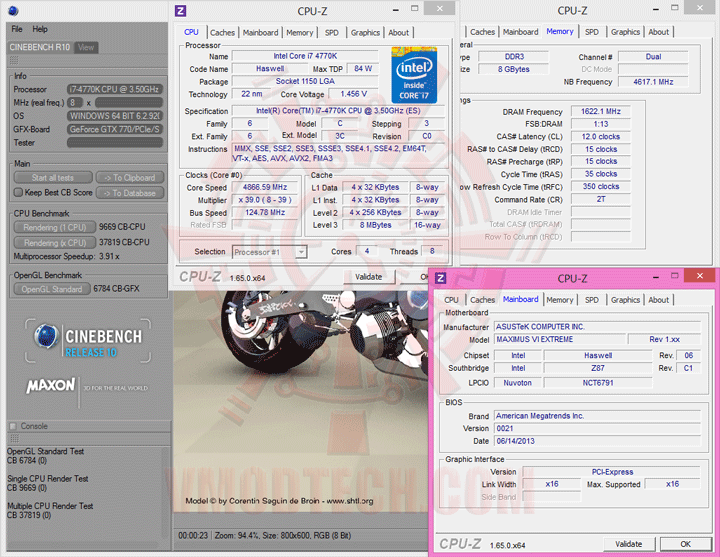Enable the Keep Best CB Score checkbox

(18, 193)
